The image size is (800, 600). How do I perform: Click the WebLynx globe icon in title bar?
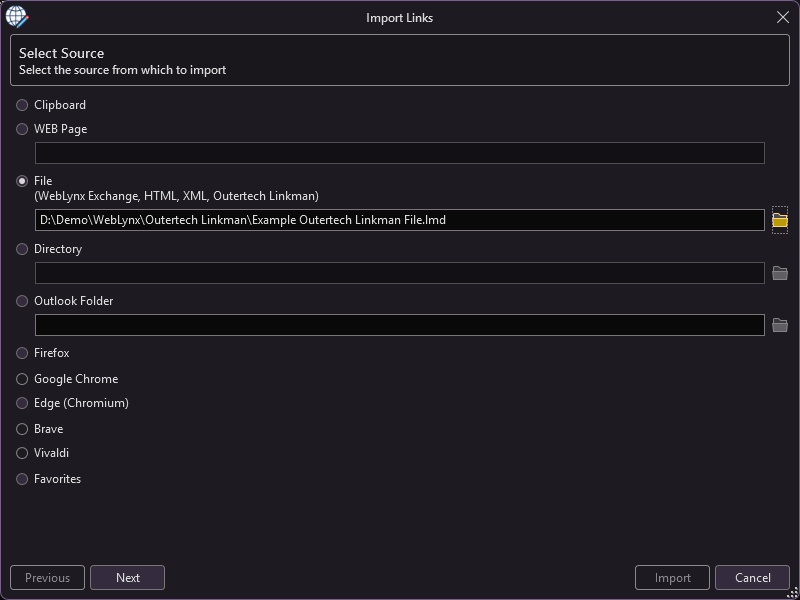[x=17, y=17]
